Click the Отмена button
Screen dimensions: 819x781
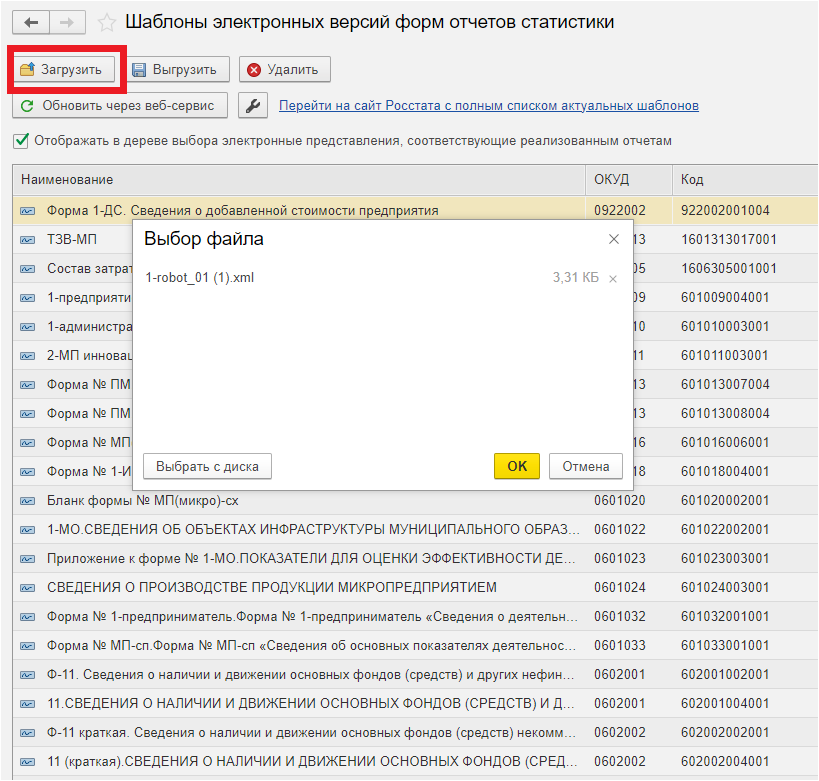point(586,466)
